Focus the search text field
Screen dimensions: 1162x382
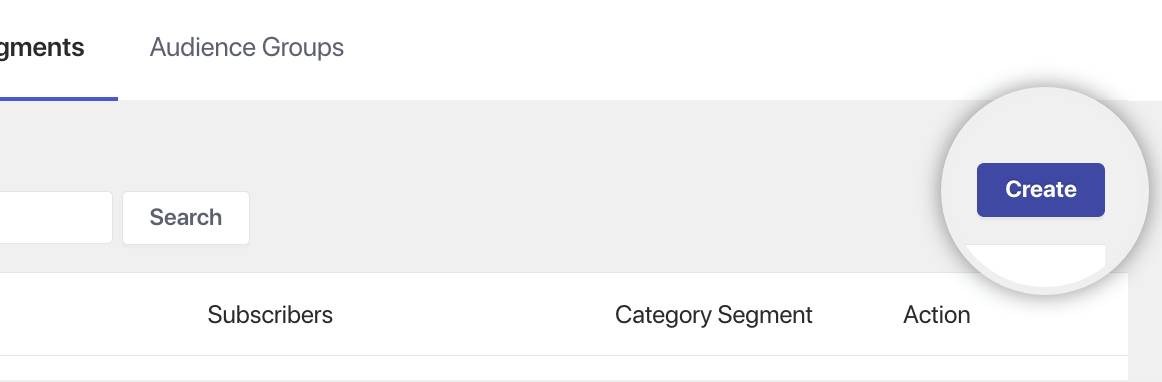coord(56,217)
